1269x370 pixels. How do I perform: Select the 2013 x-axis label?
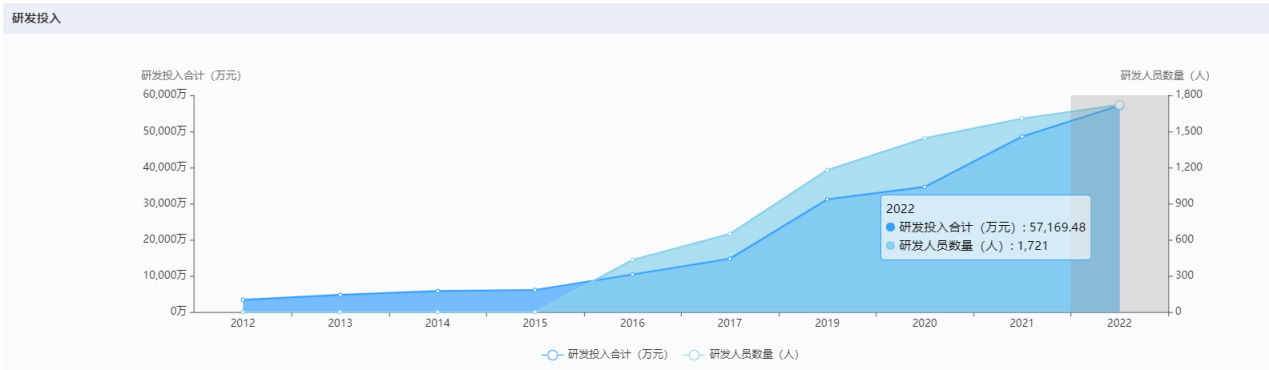tap(340, 323)
